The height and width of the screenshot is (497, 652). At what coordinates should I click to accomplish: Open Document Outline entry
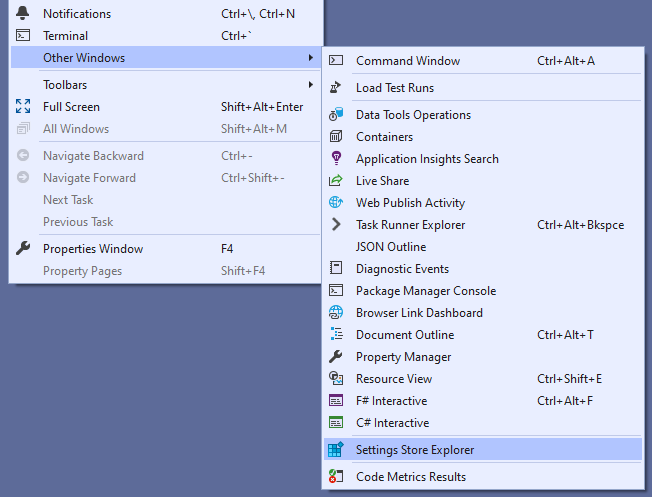pyautogui.click(x=483, y=335)
